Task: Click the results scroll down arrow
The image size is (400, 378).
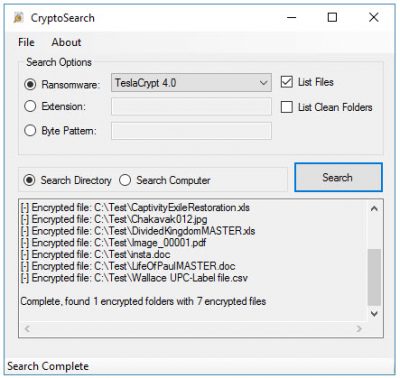Action: (x=374, y=314)
